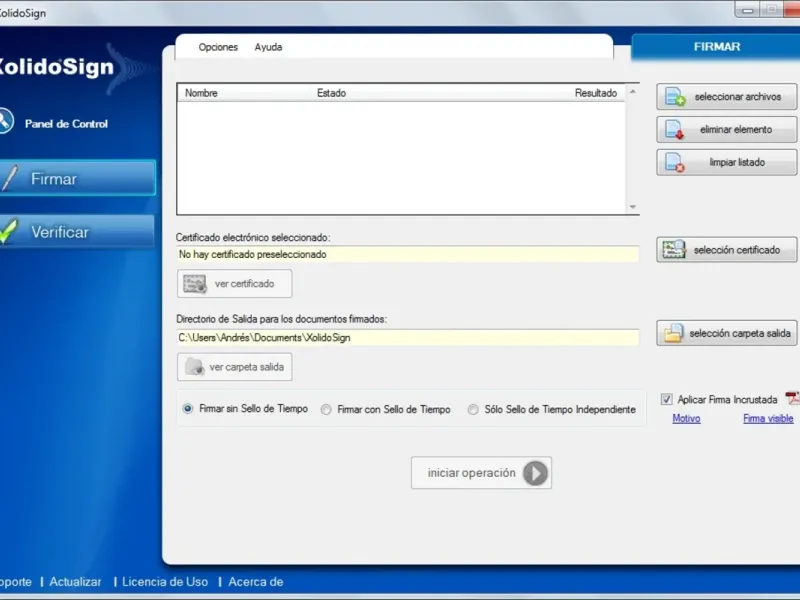The image size is (800, 600).
Task: Open the Acerca de link
Action: click(256, 582)
